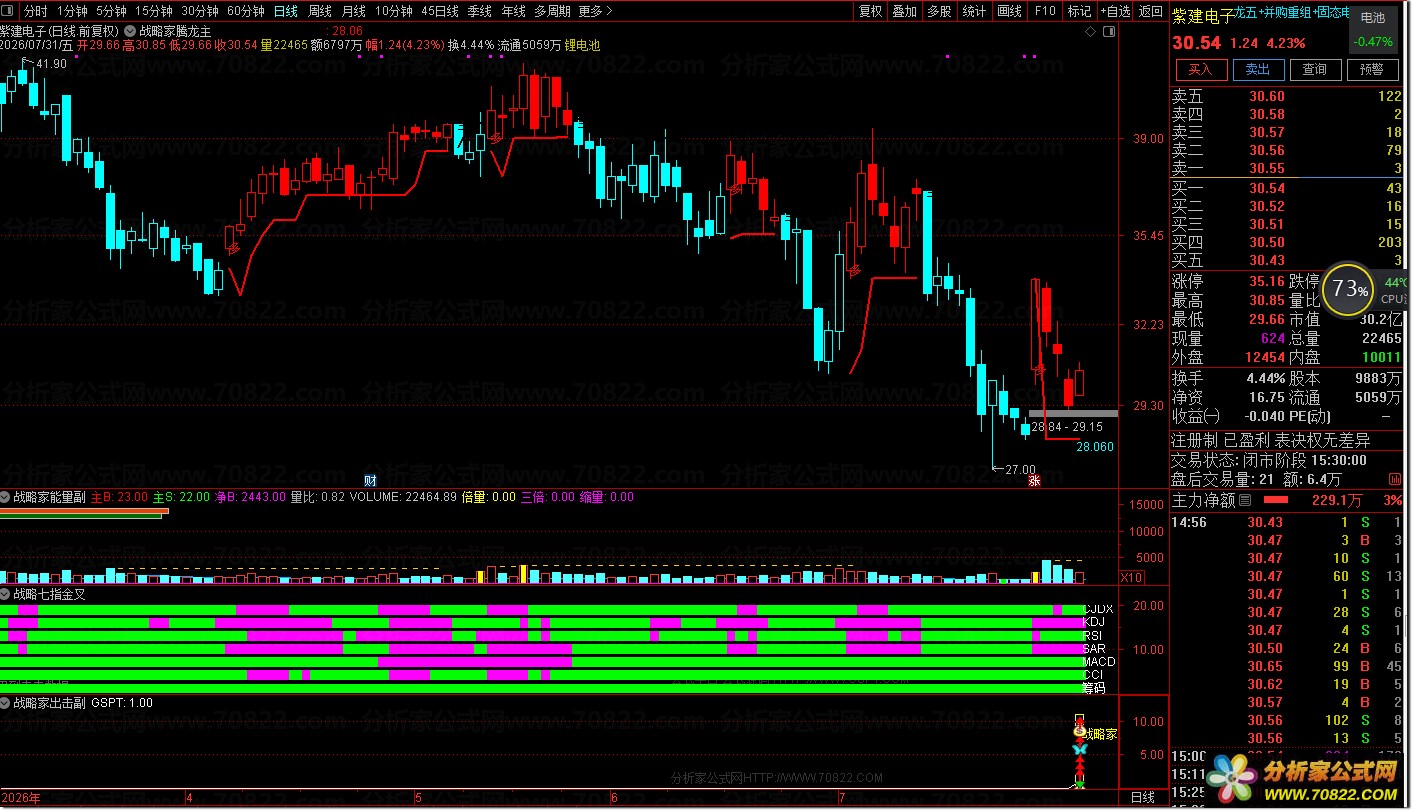This screenshot has height=811, width=1414.
Task: Click the 战略家 signal label in bottom pane
Action: pyautogui.click(x=1101, y=734)
